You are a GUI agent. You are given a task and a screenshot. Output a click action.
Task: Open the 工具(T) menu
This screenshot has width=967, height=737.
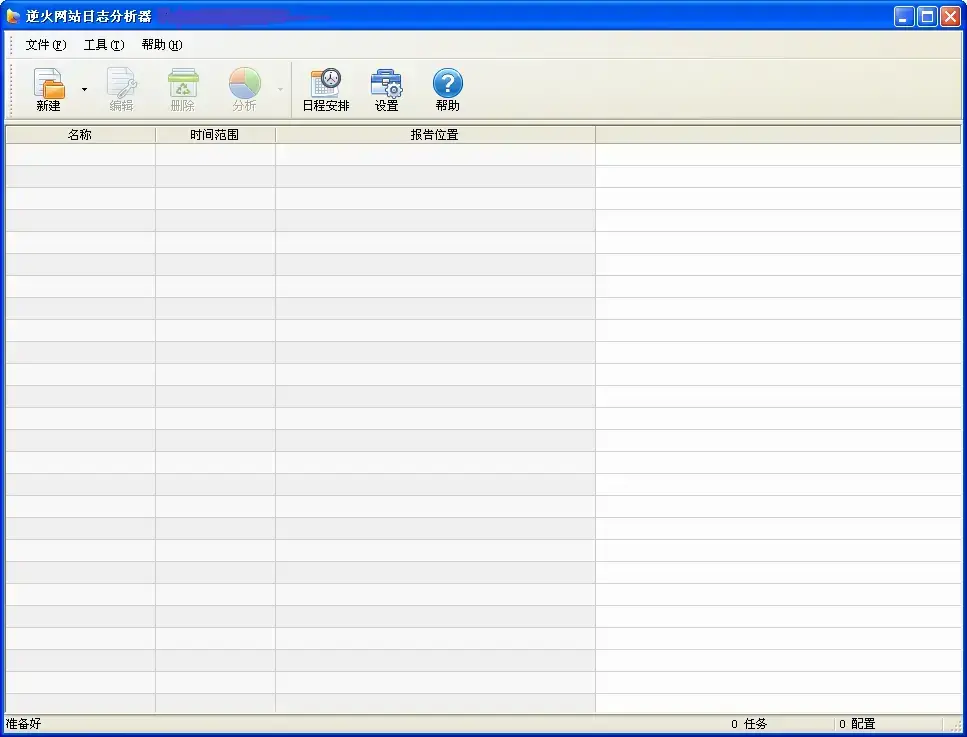point(104,44)
